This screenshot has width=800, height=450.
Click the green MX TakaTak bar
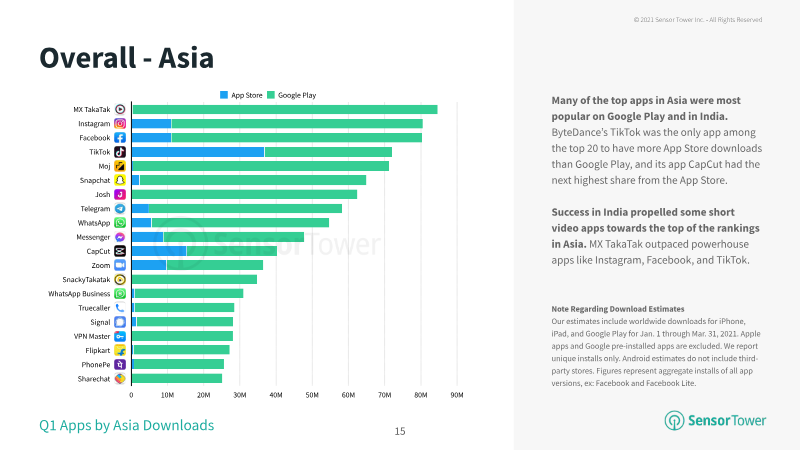click(285, 109)
